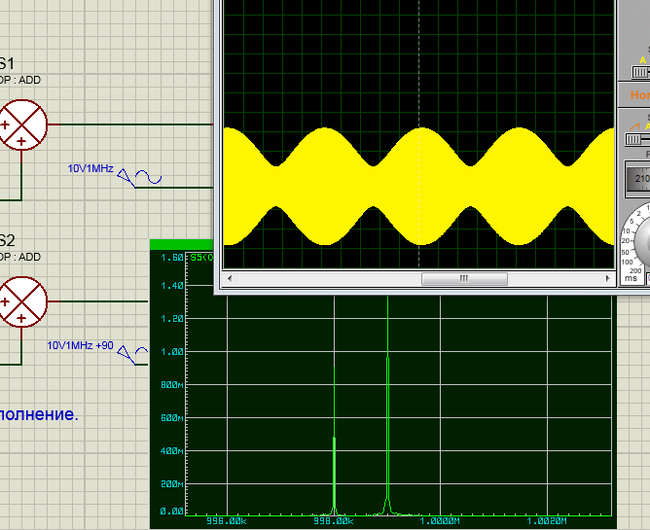
Task: Click the spectrum graph green title bar
Action: (181, 244)
